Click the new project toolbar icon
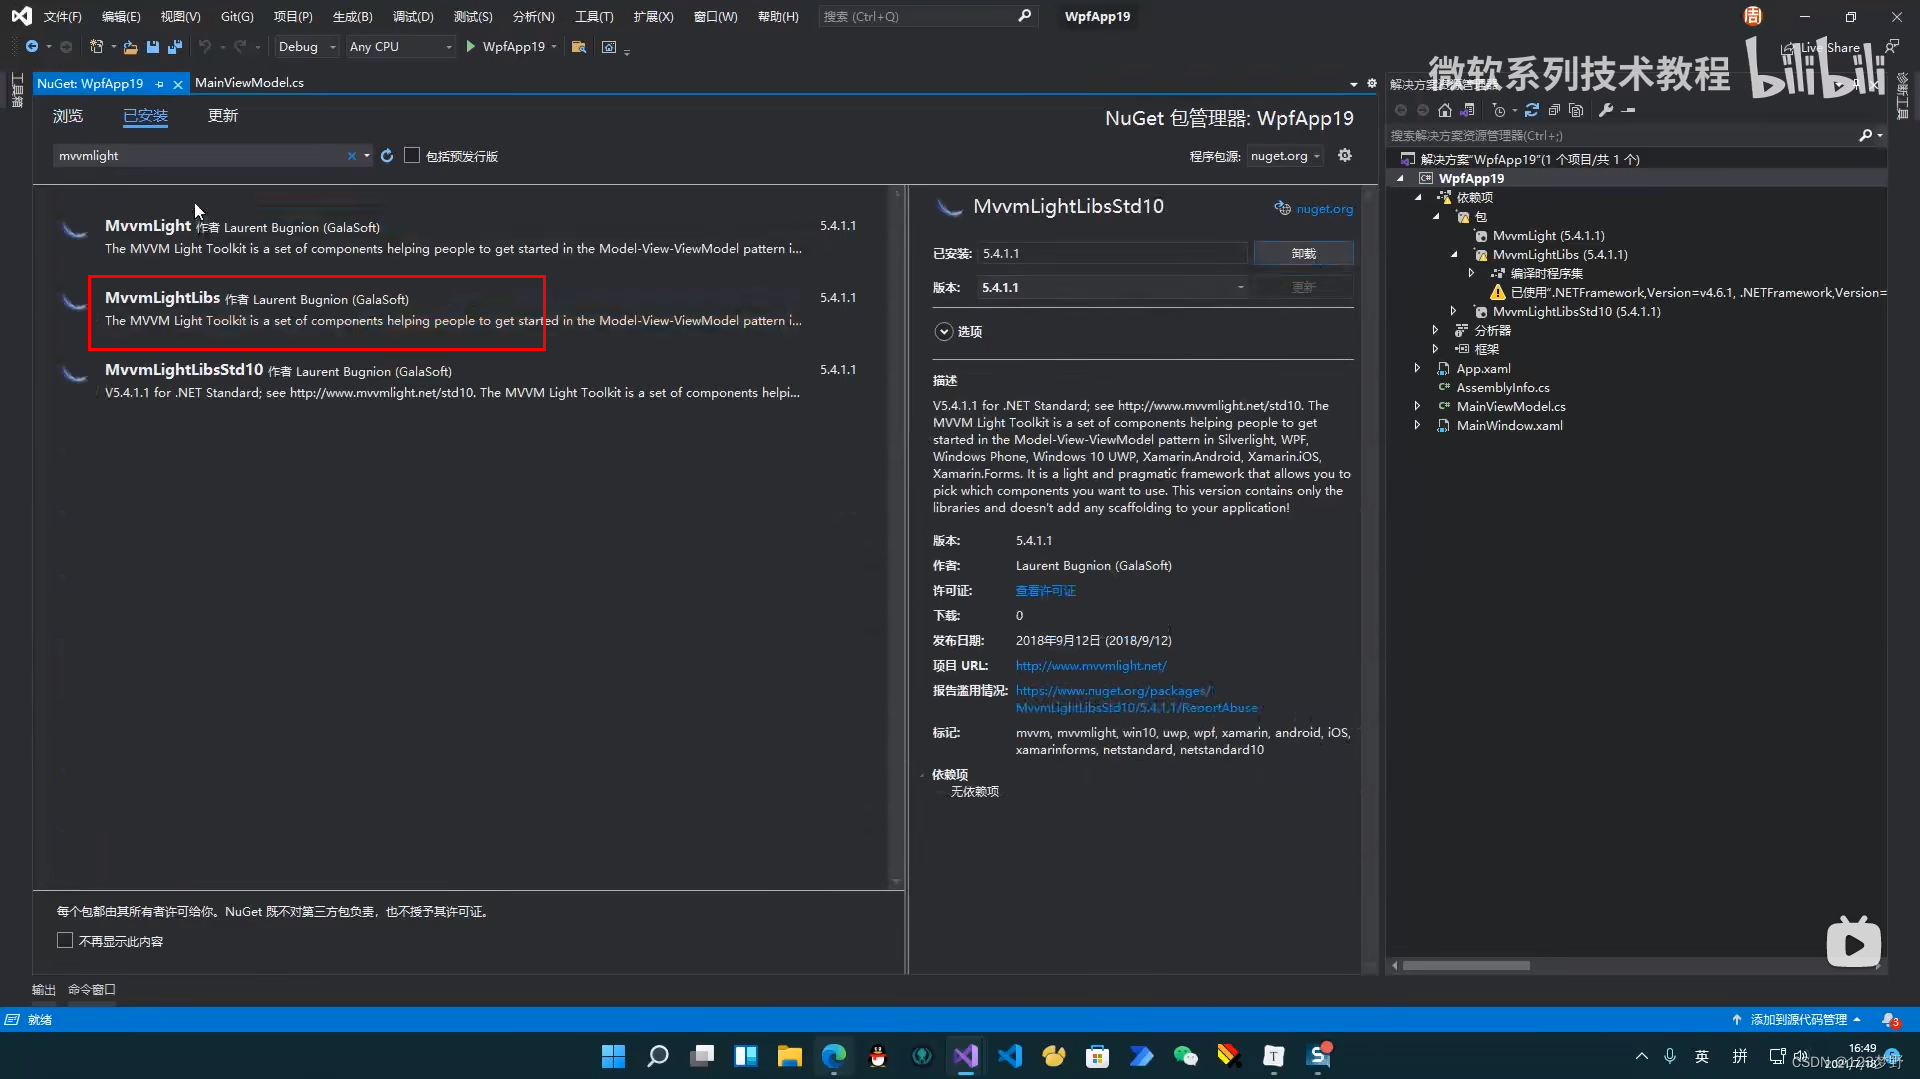This screenshot has width=1920, height=1079. click(96, 47)
